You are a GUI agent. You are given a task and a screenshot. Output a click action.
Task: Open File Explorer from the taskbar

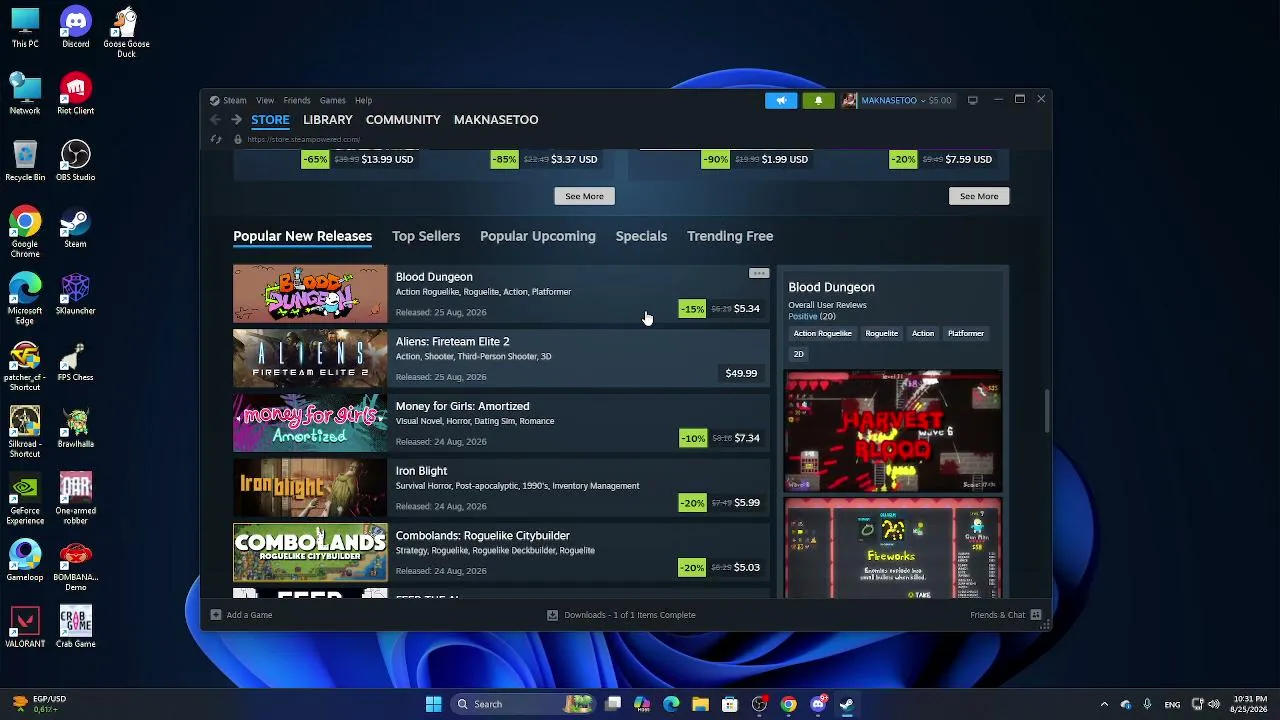coord(700,704)
